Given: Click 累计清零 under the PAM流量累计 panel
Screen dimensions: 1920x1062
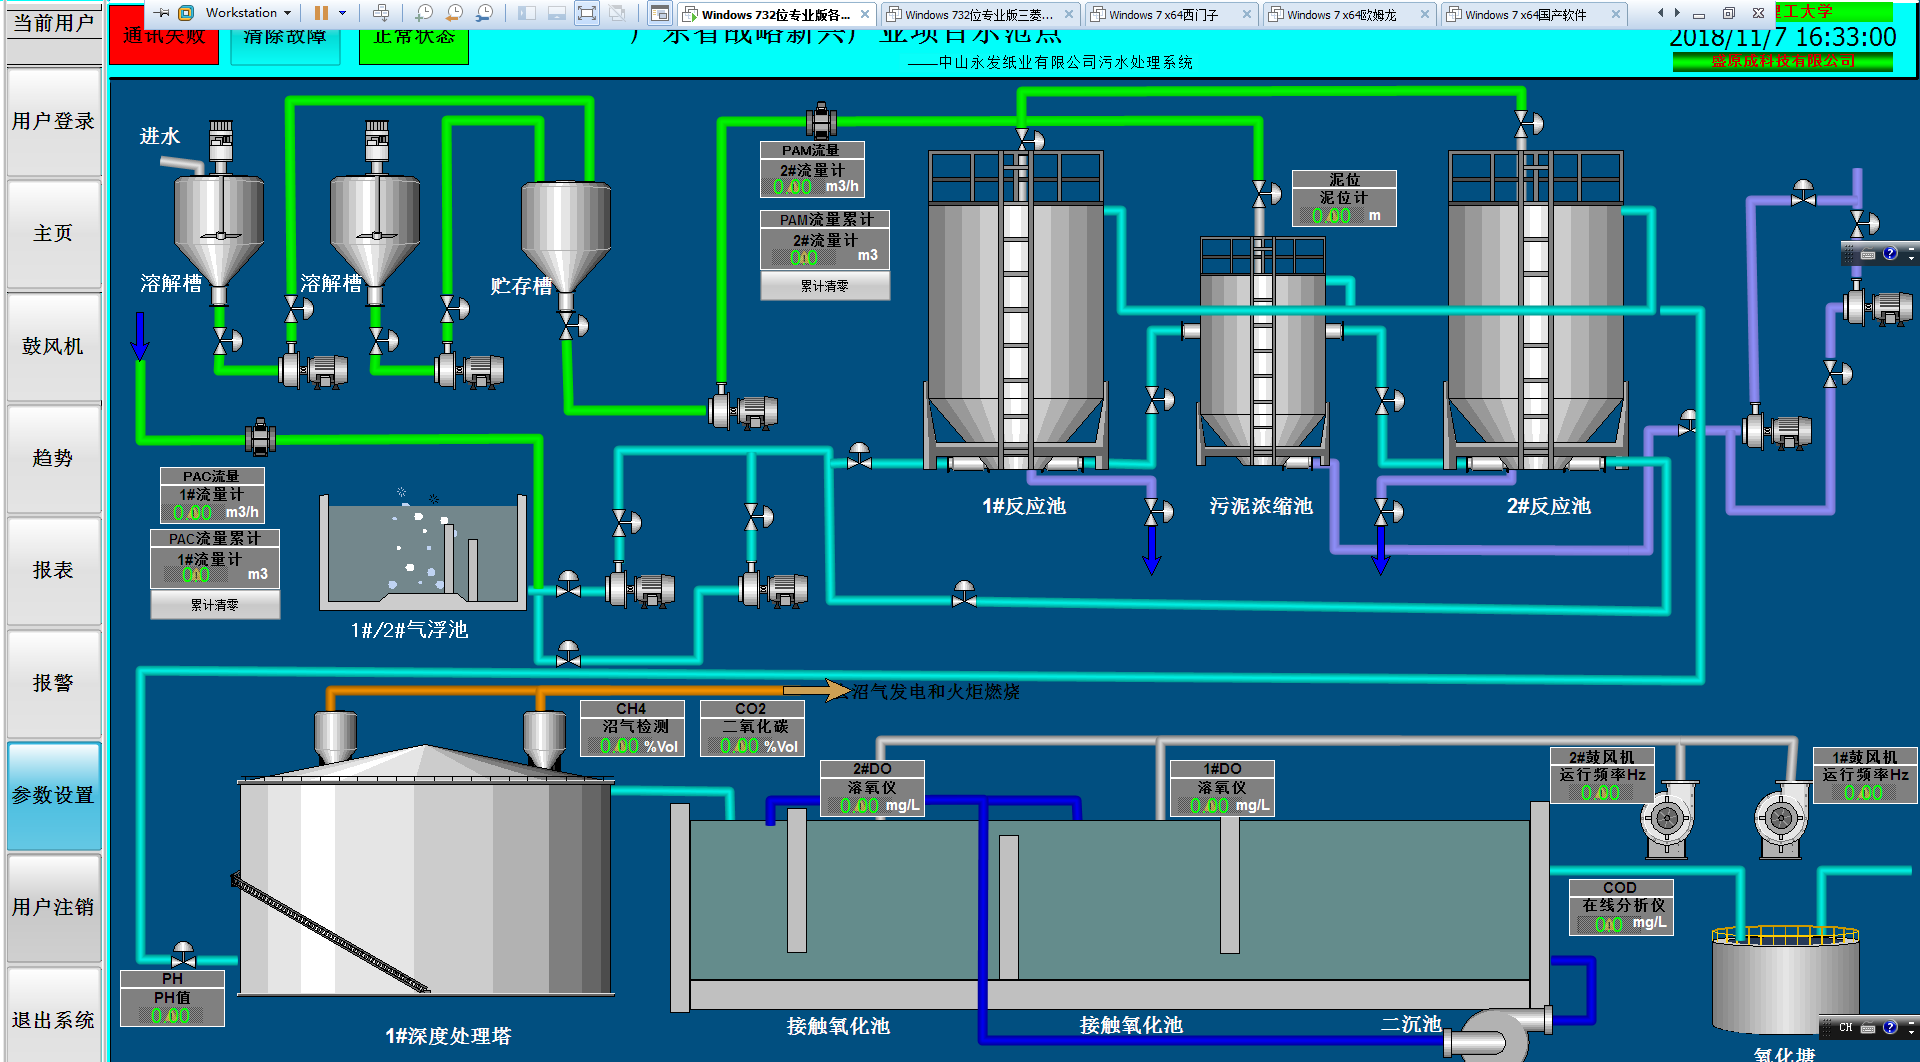Looking at the screenshot, I should coord(824,286).
